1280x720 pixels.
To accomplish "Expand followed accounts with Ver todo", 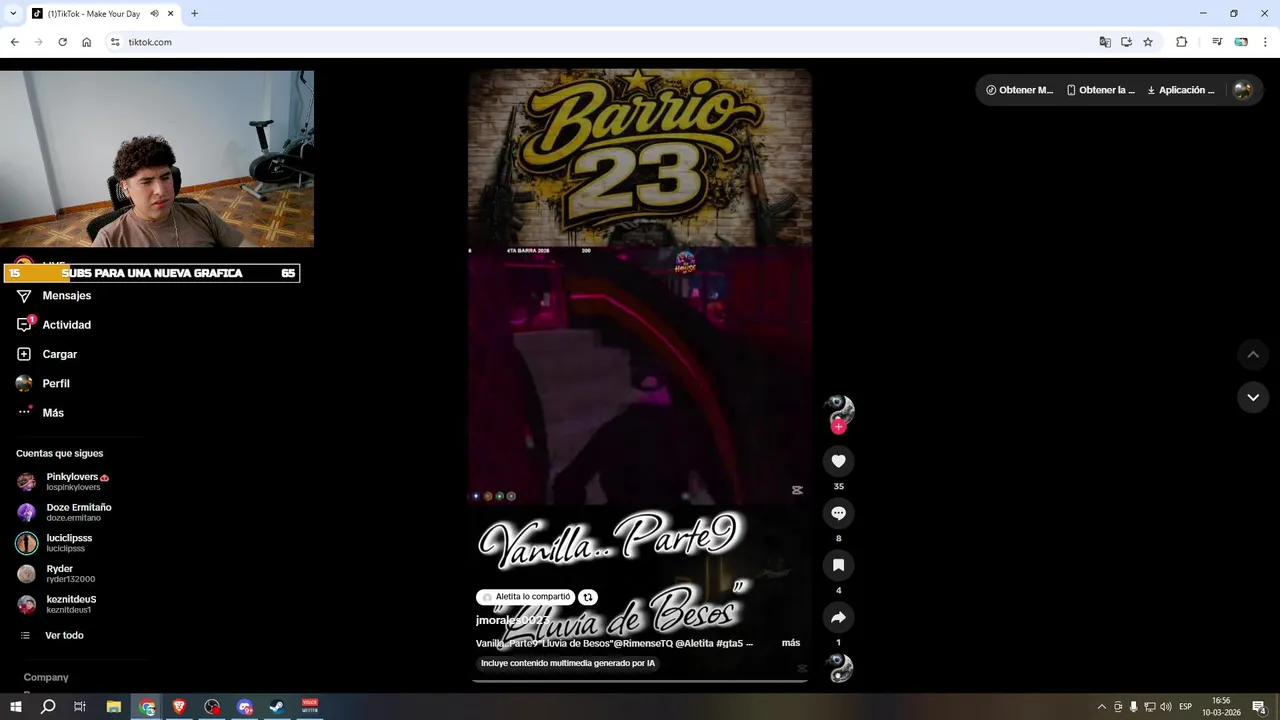I will click(52, 635).
